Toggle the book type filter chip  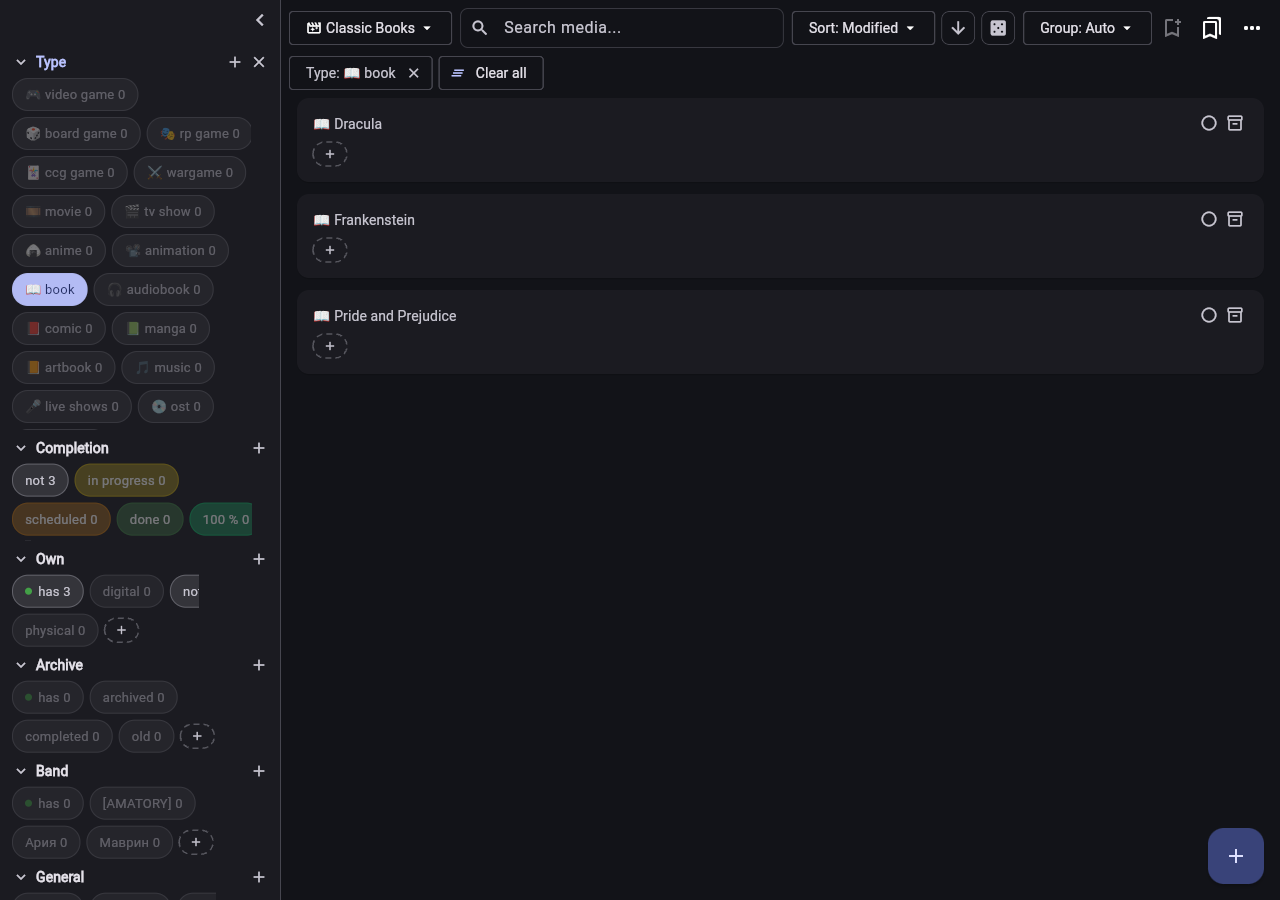(x=50, y=289)
